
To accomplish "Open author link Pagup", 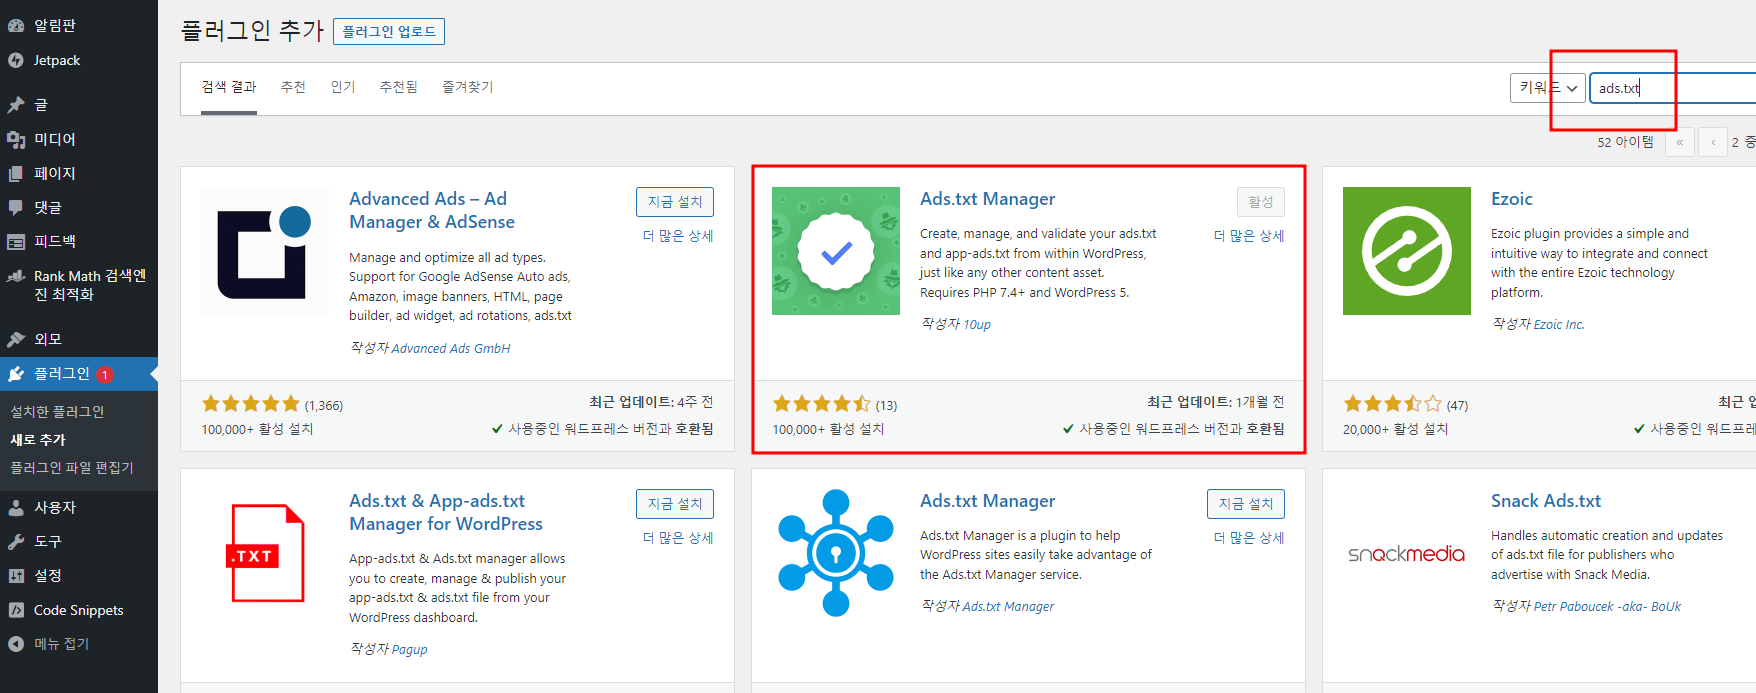I will tap(409, 650).
